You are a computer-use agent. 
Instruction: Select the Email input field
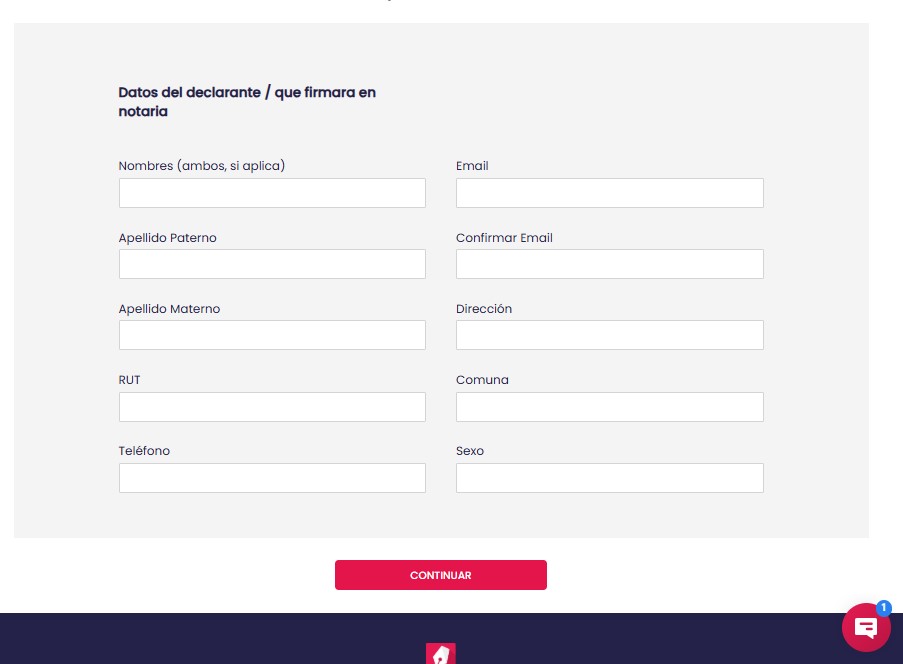click(x=609, y=192)
